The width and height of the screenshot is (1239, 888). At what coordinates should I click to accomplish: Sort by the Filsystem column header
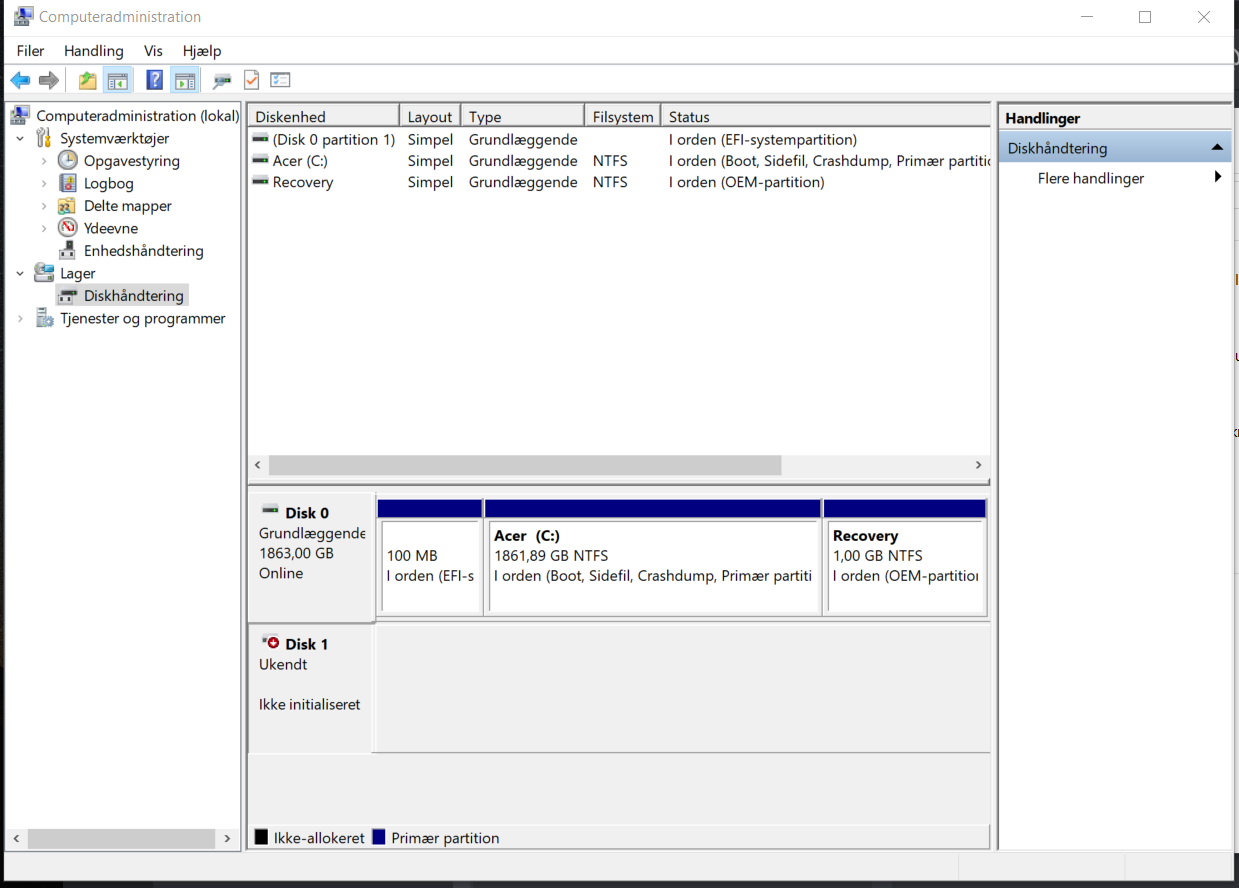tap(622, 117)
